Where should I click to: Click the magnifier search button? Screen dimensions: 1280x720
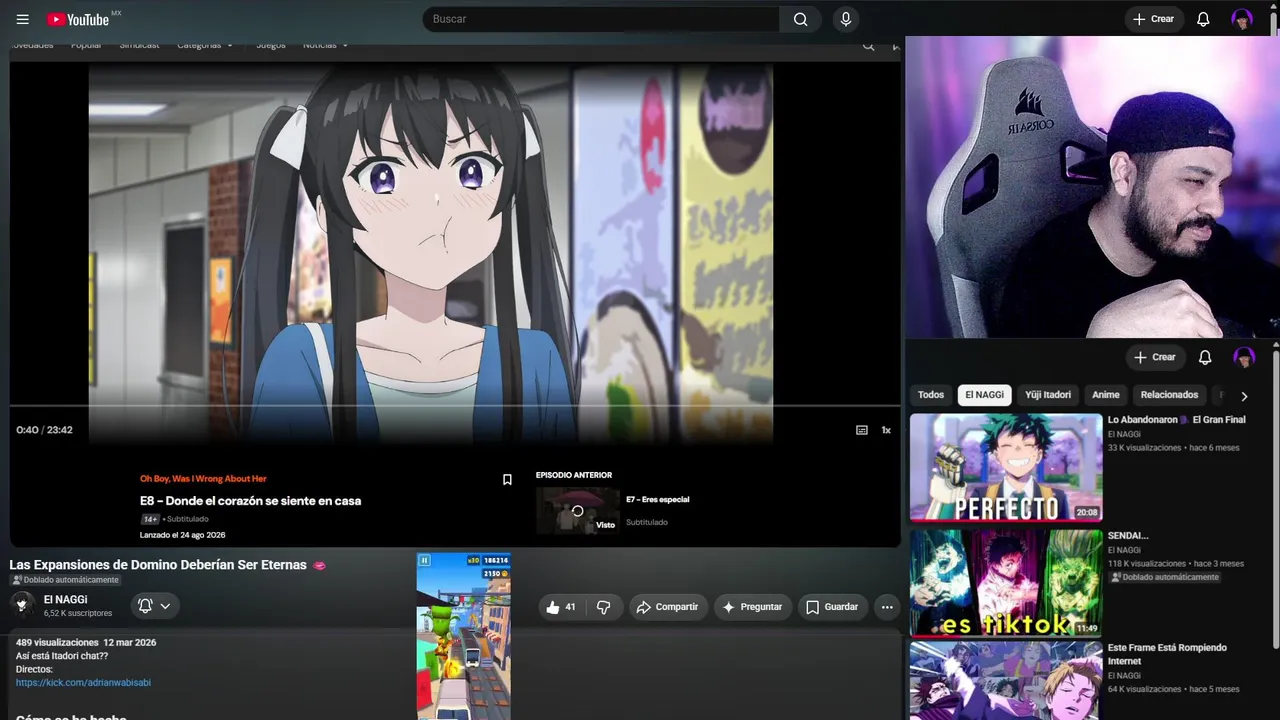(800, 19)
